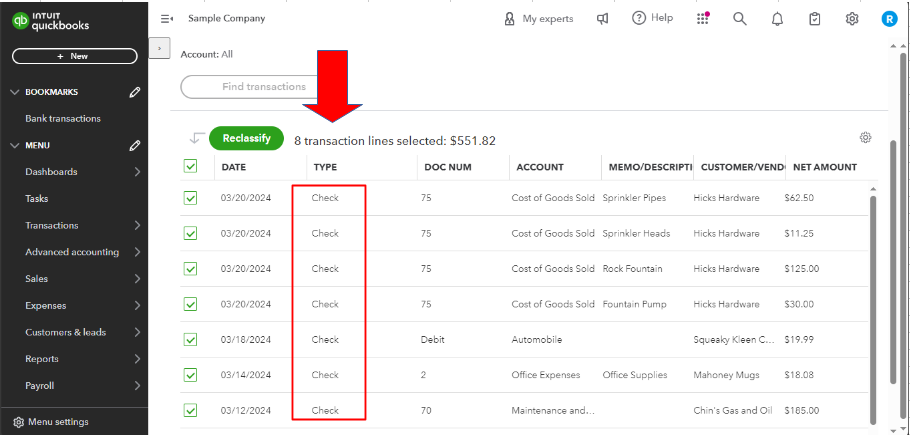Sort by the DATE column header
Viewport: 910px width, 435px height.
pyautogui.click(x=234, y=167)
